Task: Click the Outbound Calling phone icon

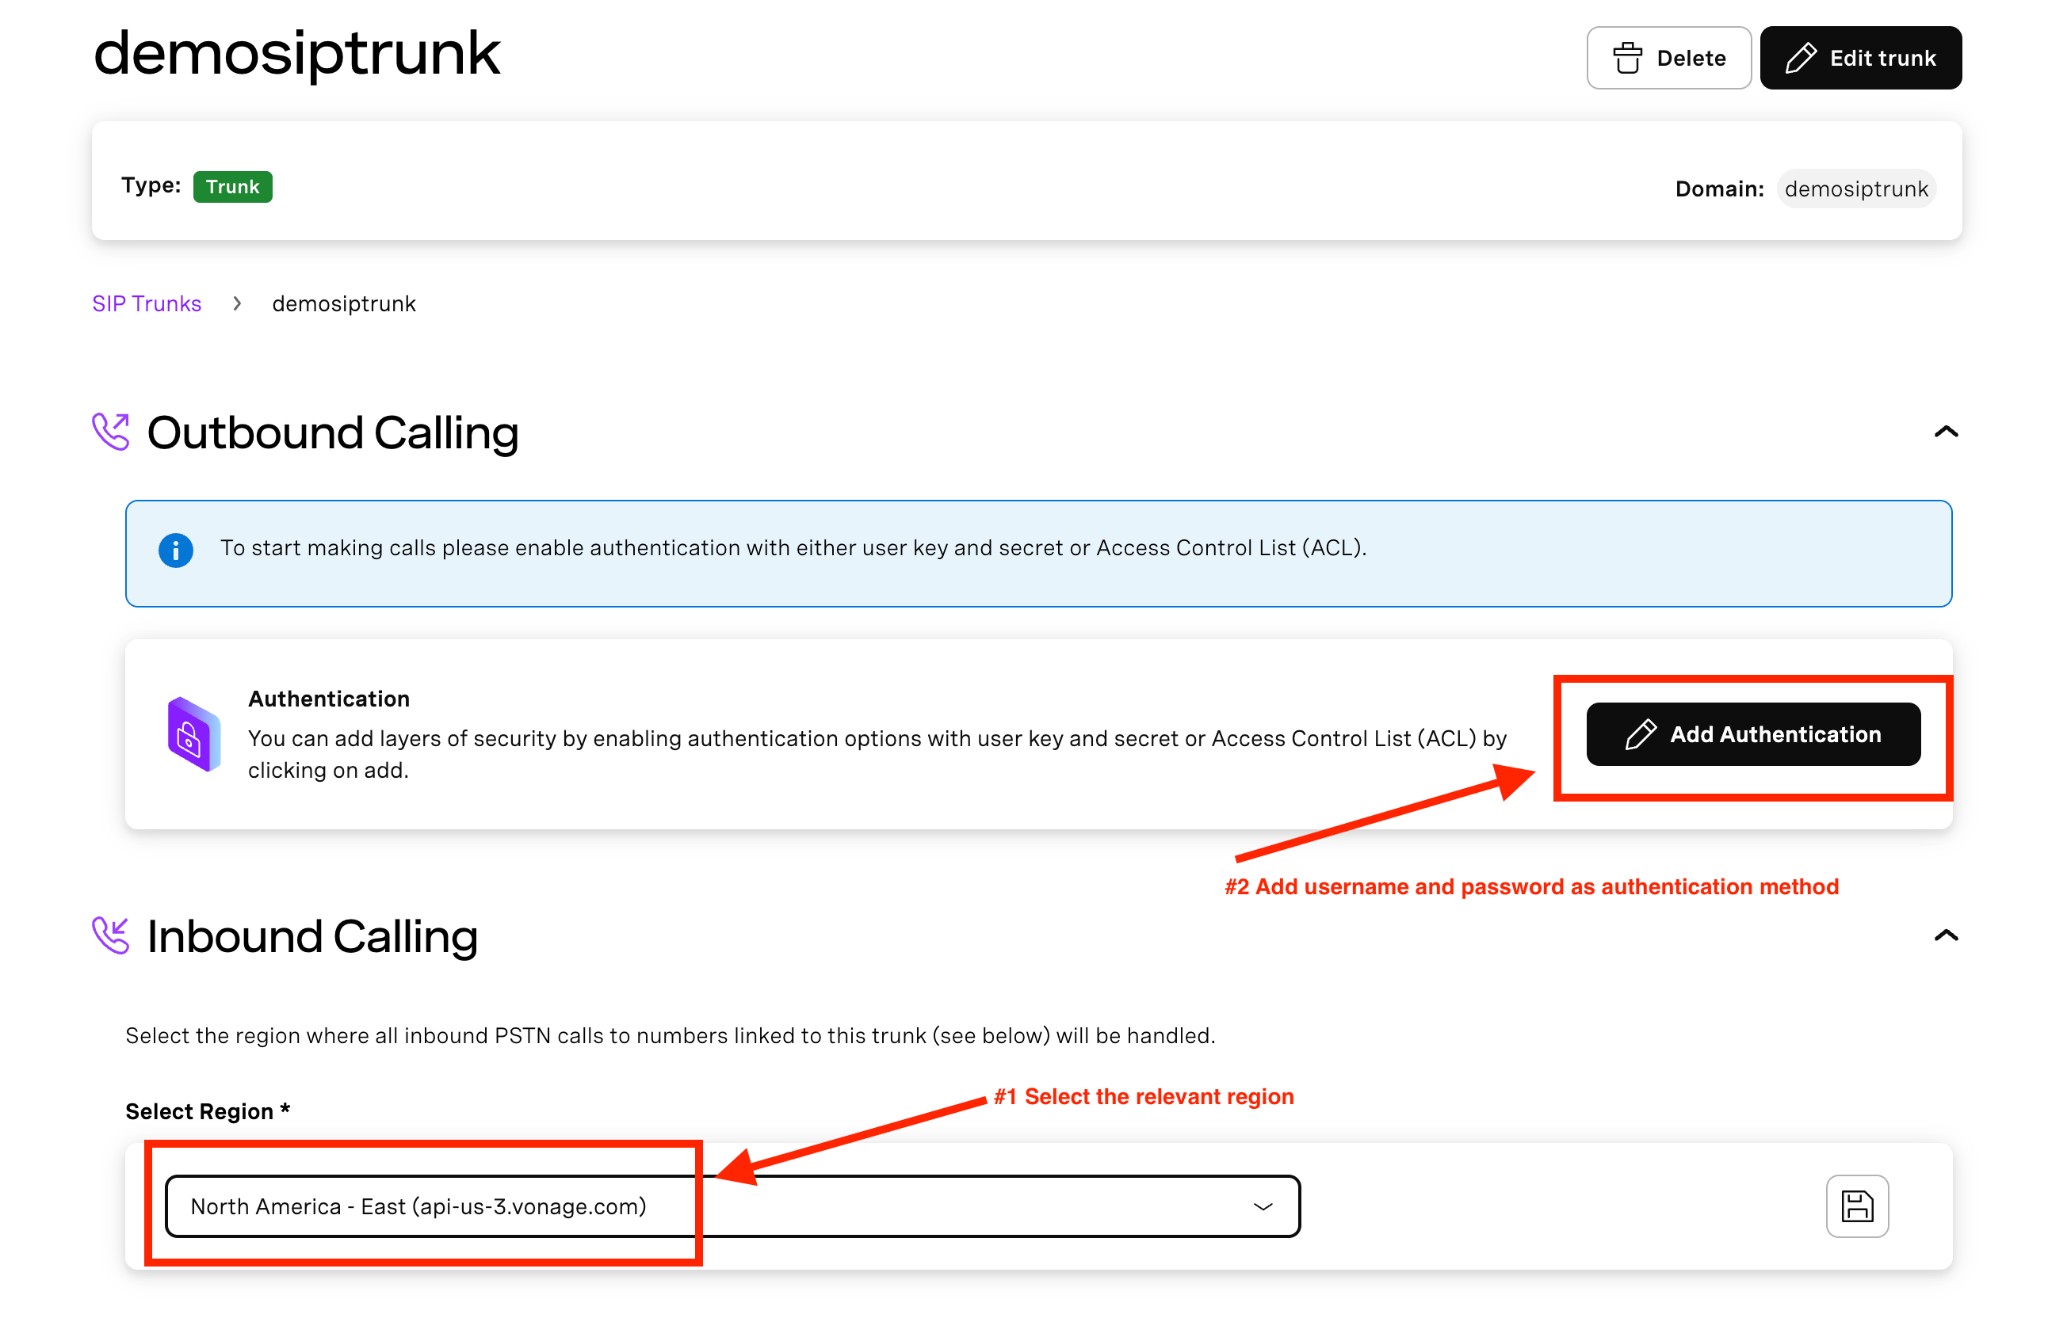Action: pos(111,432)
